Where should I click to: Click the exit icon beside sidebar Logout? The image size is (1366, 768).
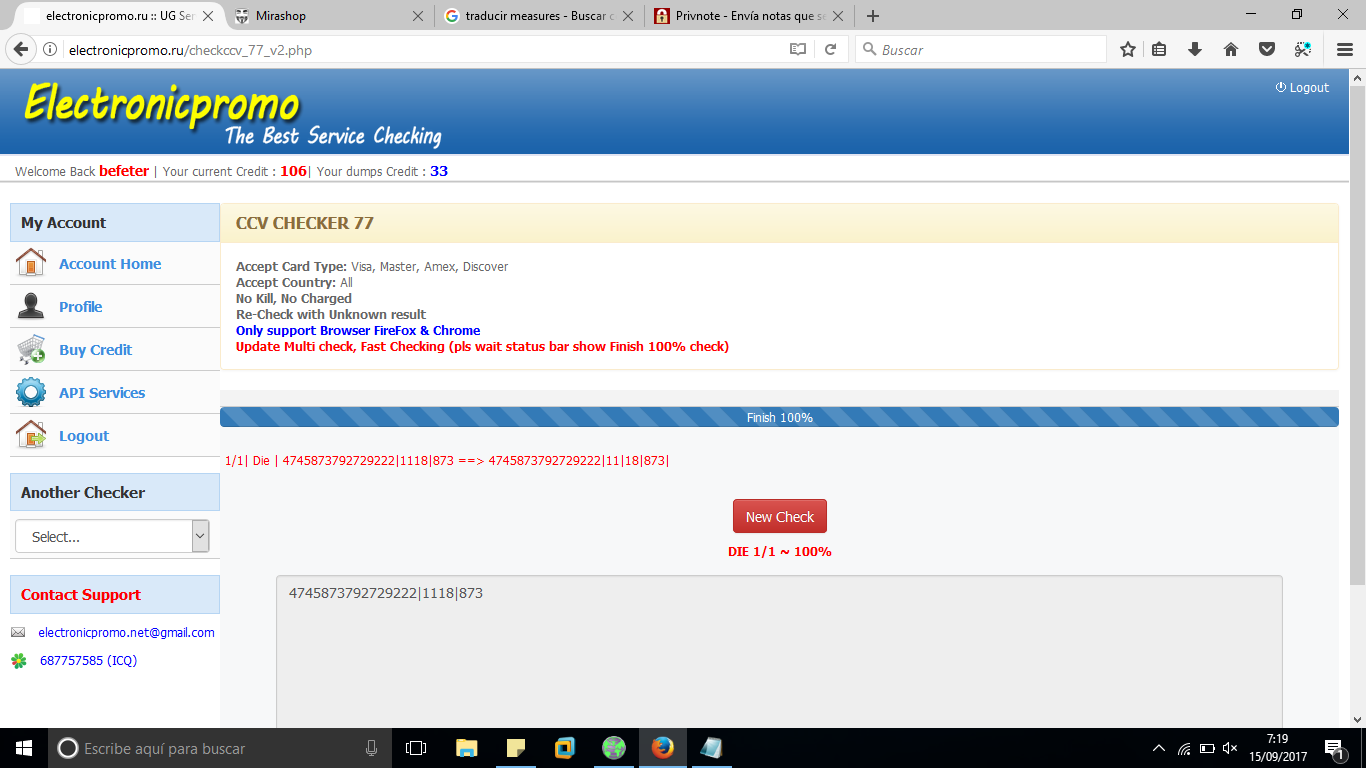tap(31, 435)
